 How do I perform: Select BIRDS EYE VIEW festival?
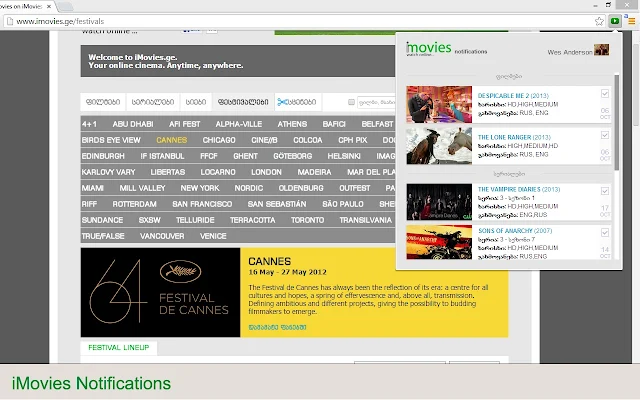111,140
